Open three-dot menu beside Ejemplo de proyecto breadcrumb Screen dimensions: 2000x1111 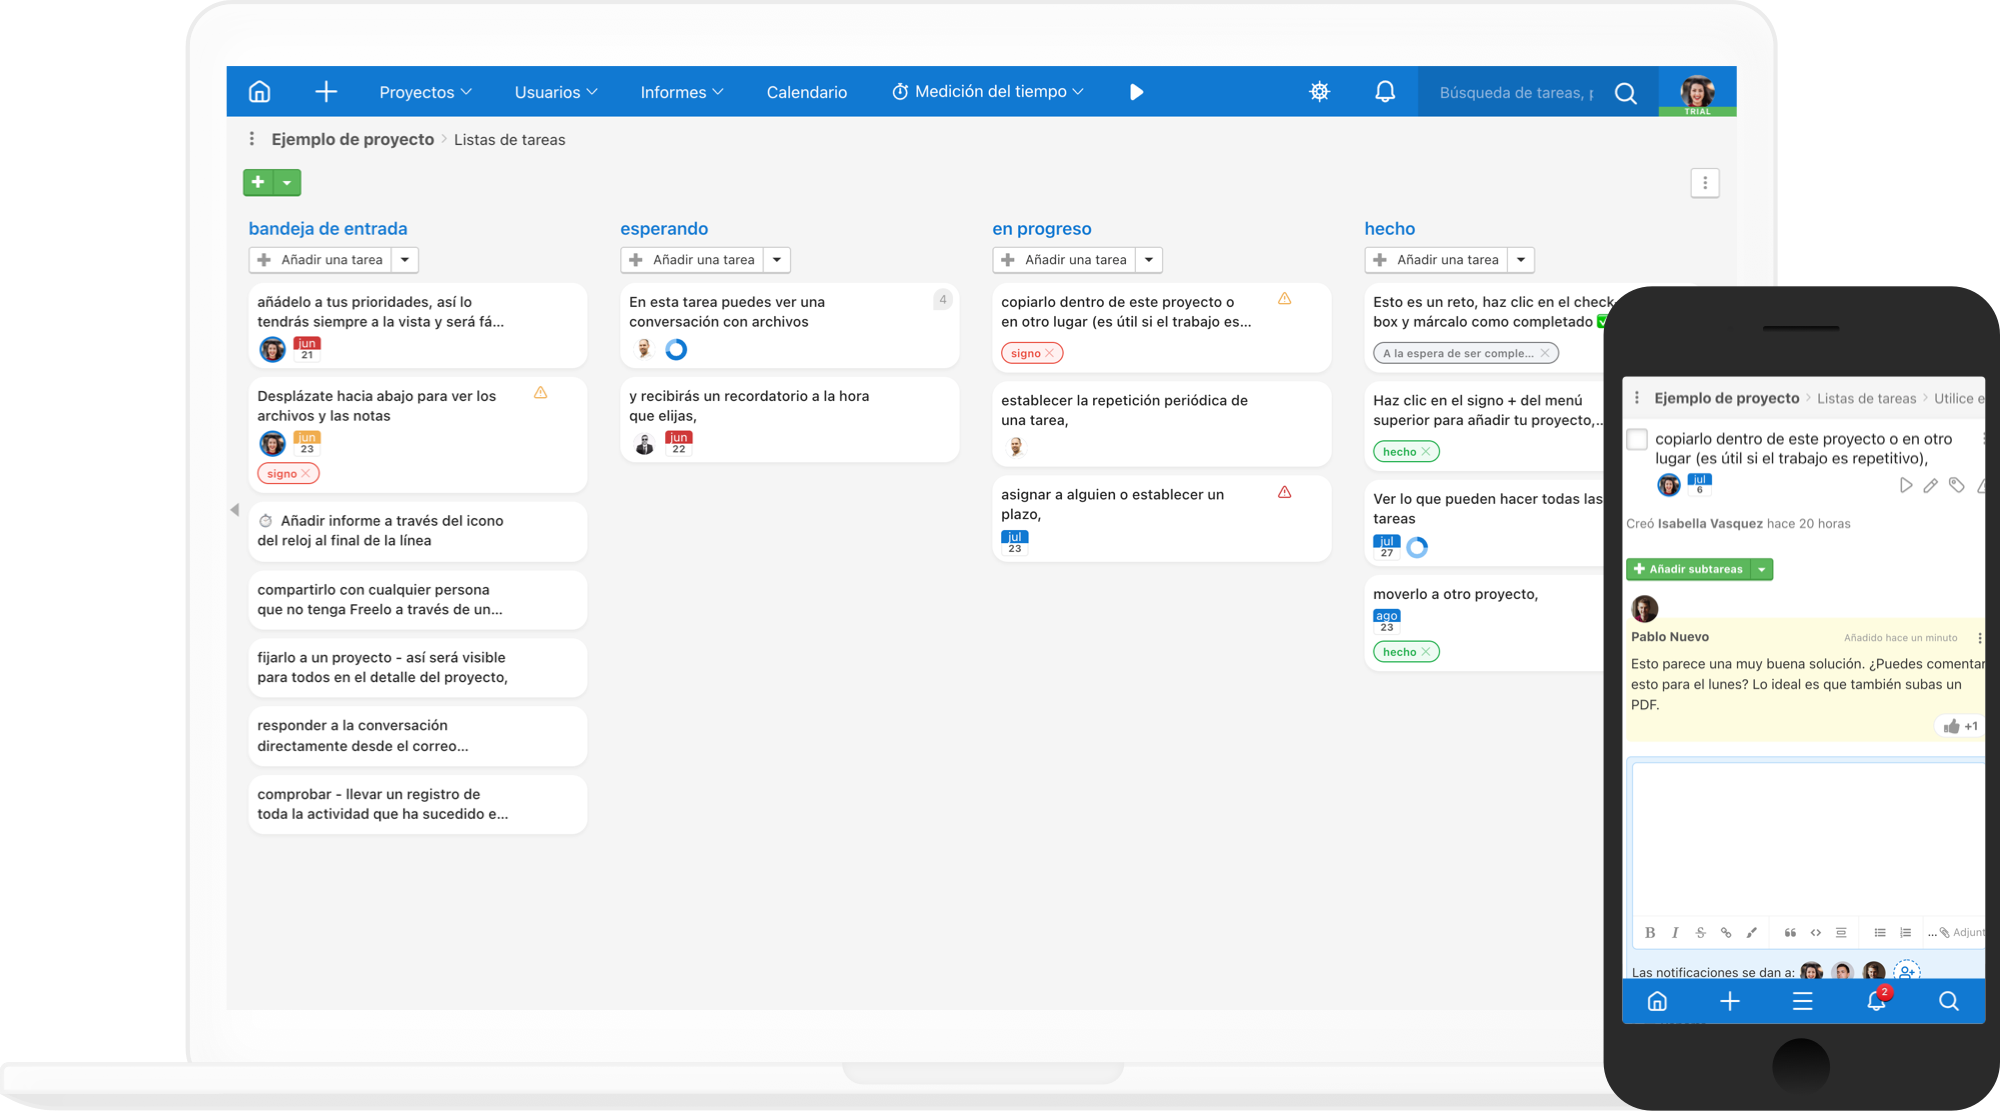pos(252,139)
